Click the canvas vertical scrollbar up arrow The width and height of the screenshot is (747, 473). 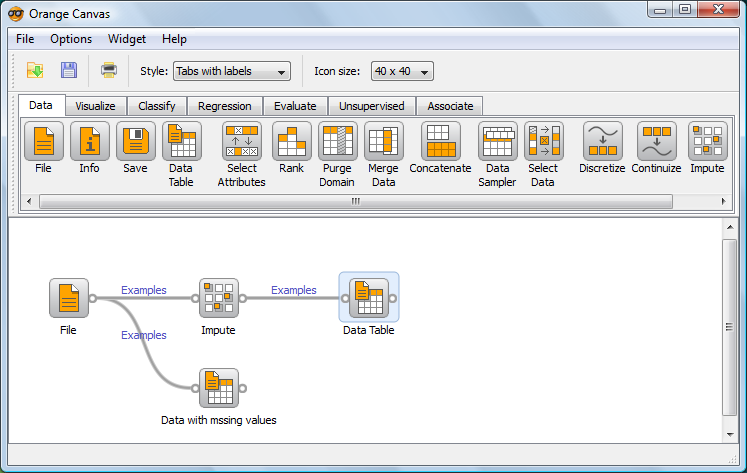(730, 227)
